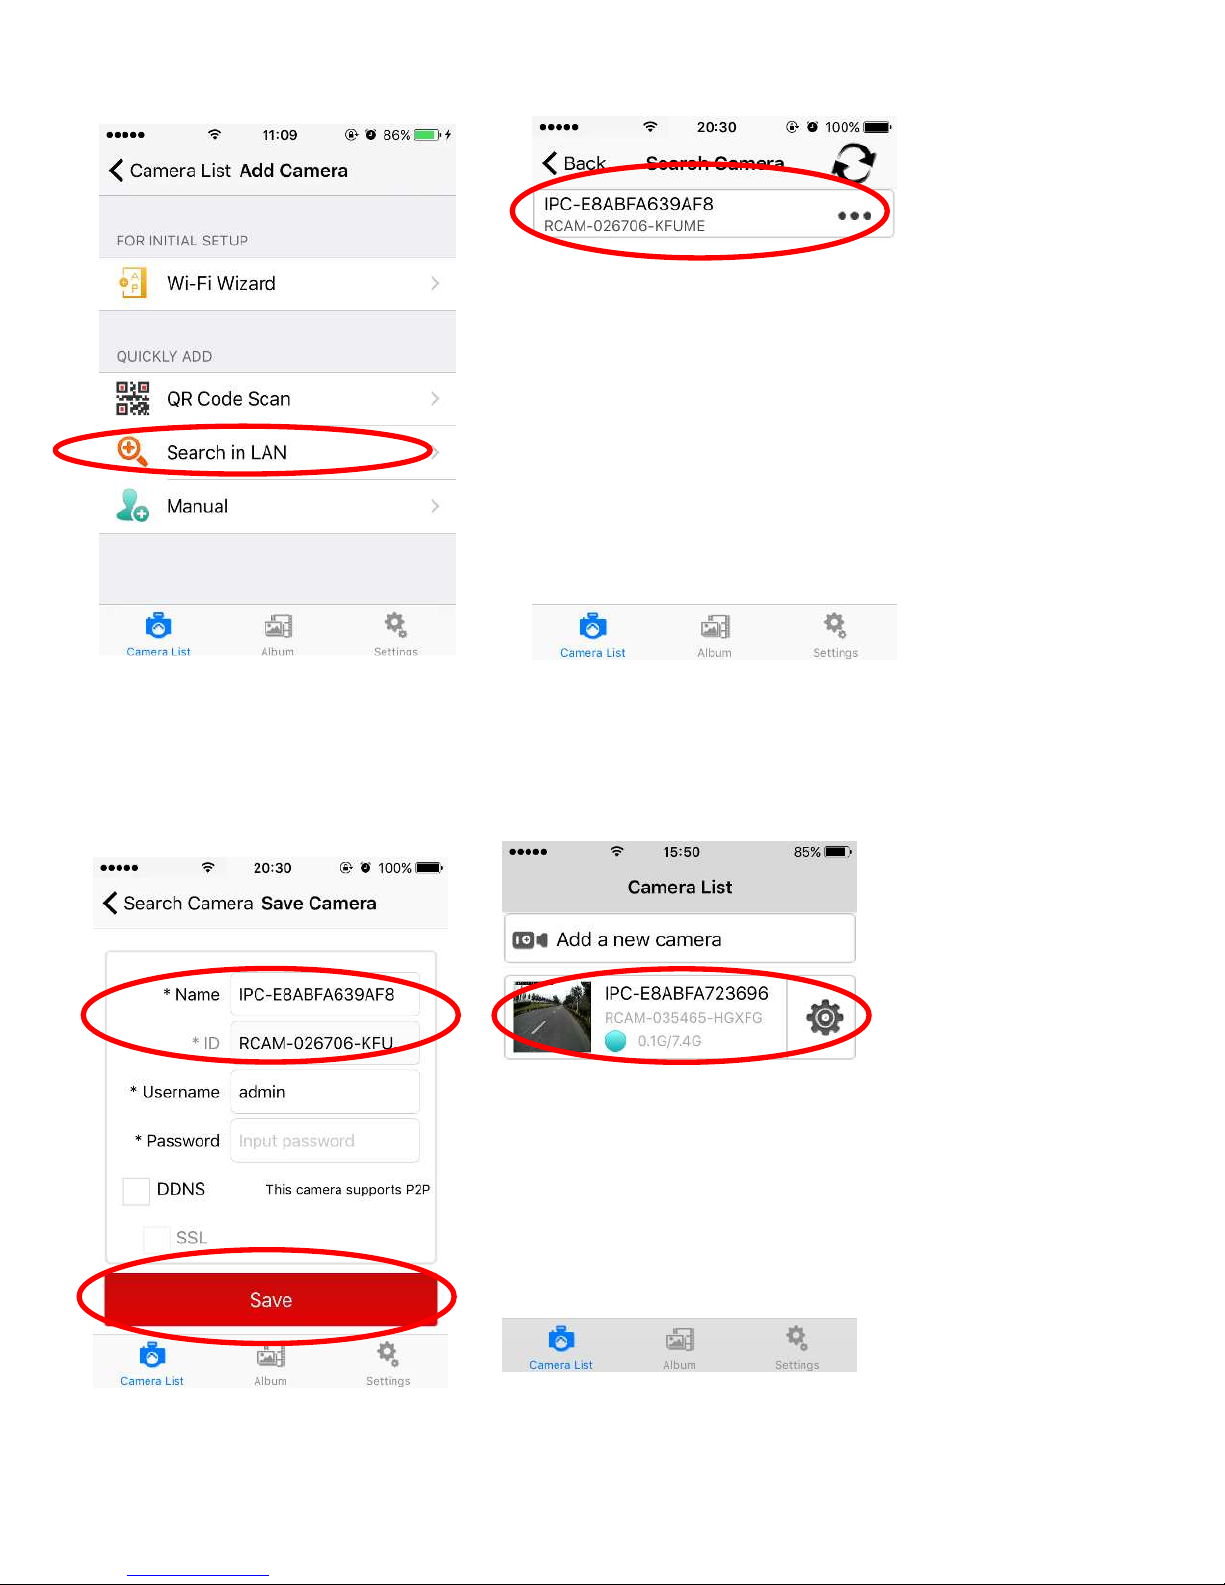Go Back from the Search Camera screen
Viewport: 1225px width, 1585px height.
574,163
